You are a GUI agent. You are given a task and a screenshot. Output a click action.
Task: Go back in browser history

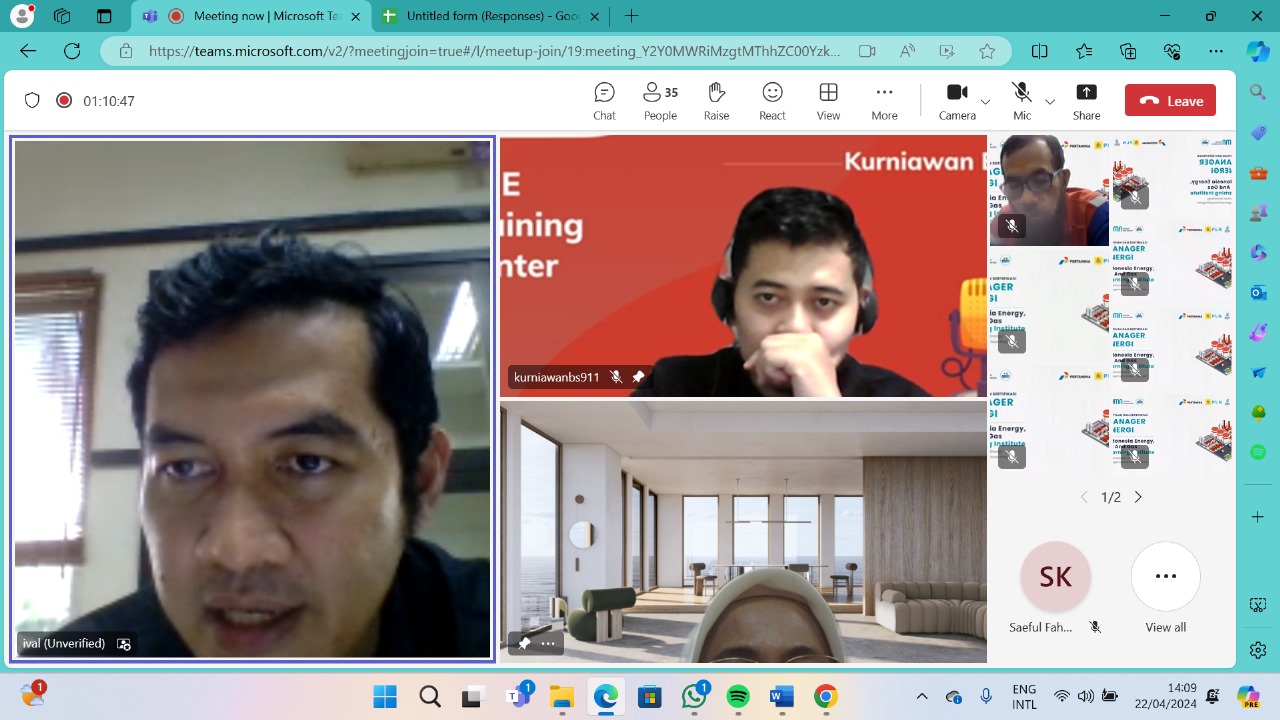(28, 51)
